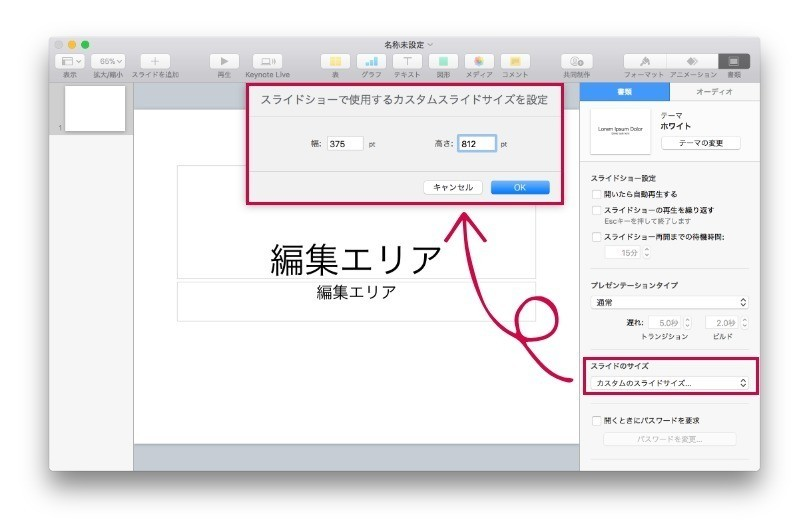Enable loop slideshow playback checkbox

[x=597, y=210]
